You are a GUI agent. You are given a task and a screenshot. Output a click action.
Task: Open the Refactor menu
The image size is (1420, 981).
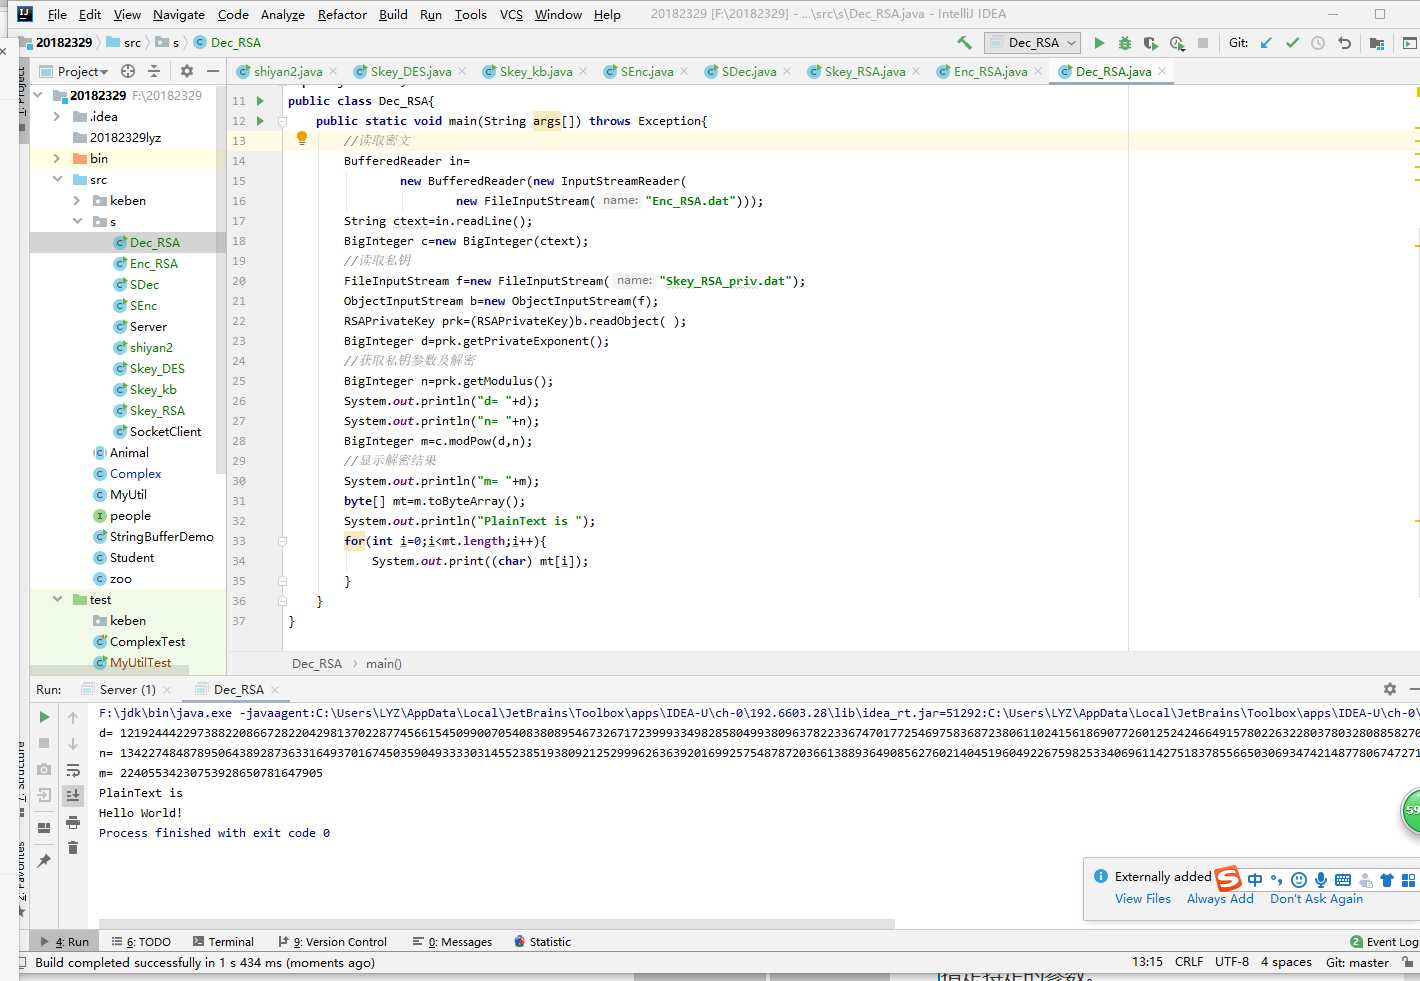(342, 14)
